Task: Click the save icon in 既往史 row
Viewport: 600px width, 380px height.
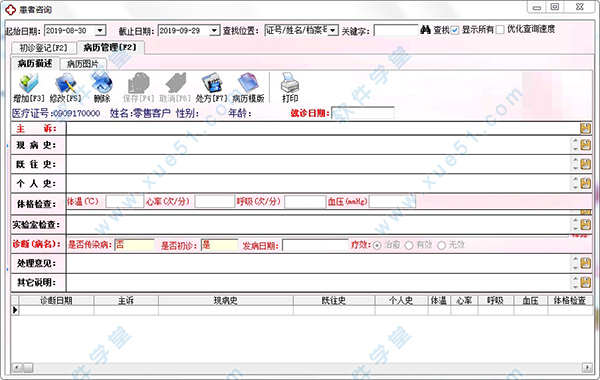Action: point(585,164)
